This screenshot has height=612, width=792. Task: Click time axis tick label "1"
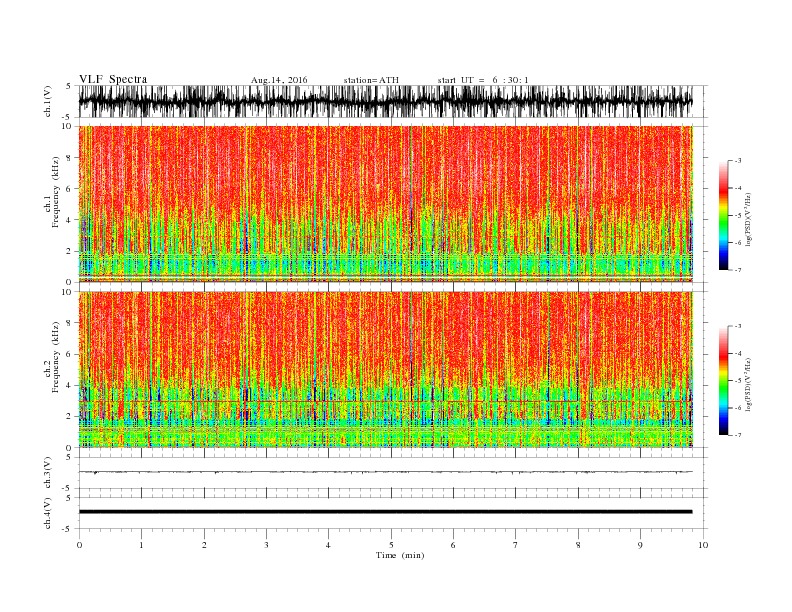pyautogui.click(x=141, y=545)
